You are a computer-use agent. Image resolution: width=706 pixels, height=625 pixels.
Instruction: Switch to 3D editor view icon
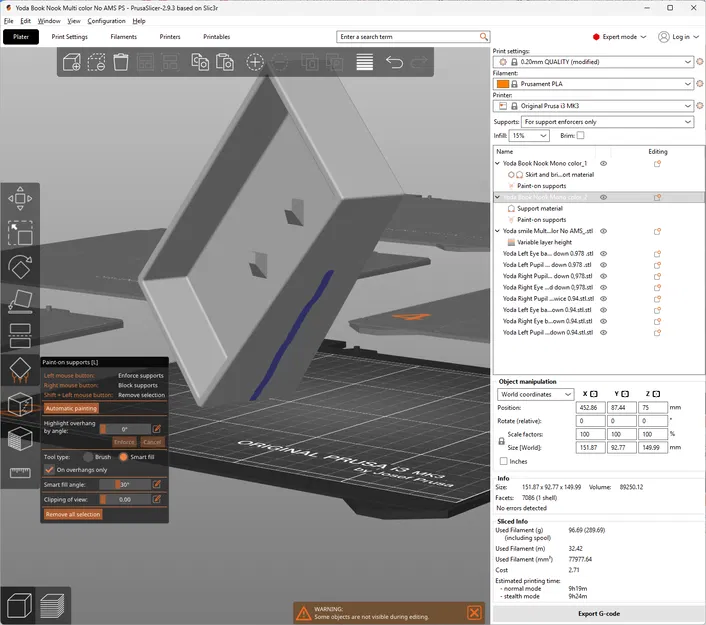[x=19, y=606]
